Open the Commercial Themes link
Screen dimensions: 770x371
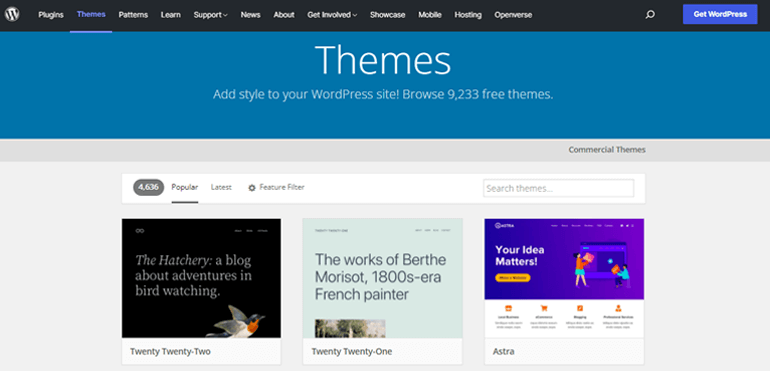coord(607,149)
